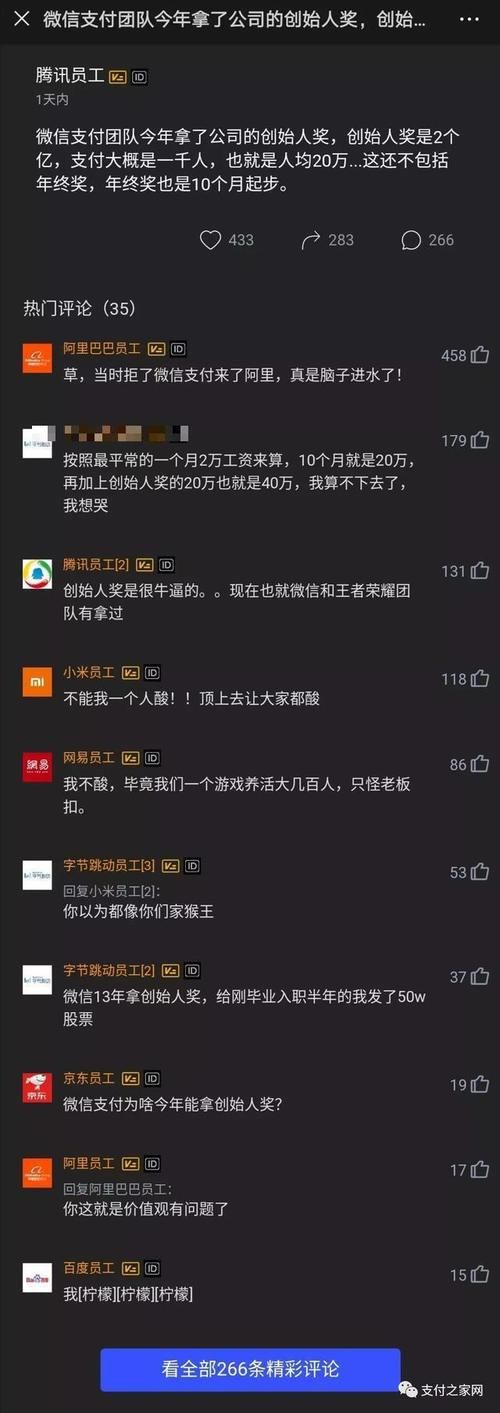The width and height of the screenshot is (500, 1413).
Task: Tap the Alibaba avatar of the first commenter
Action: [x=37, y=358]
